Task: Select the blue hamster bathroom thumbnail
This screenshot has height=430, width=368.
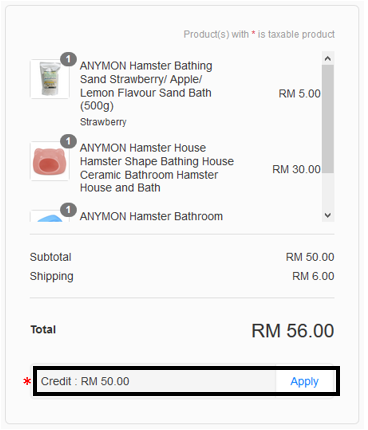Action: coord(50,216)
